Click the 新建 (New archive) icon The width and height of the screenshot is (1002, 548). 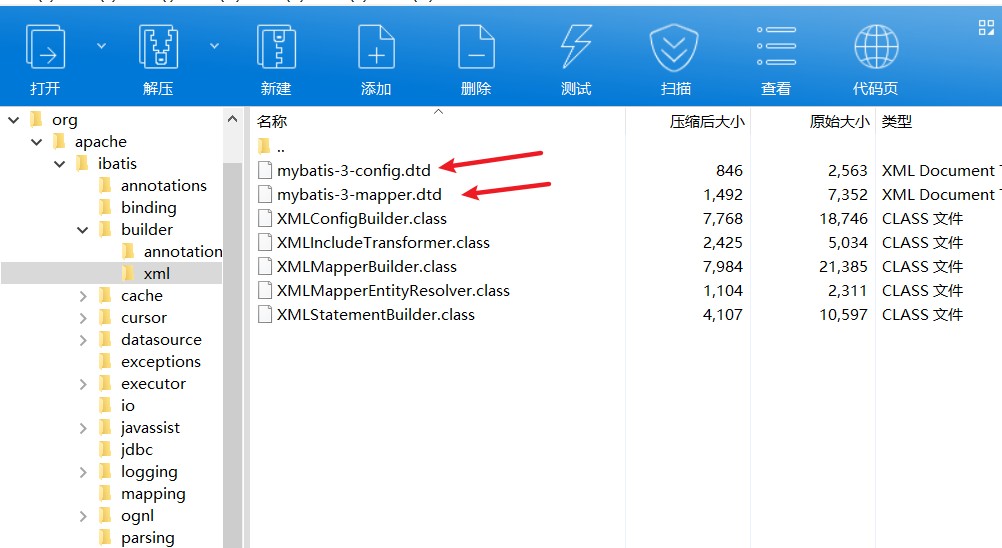pyautogui.click(x=276, y=48)
